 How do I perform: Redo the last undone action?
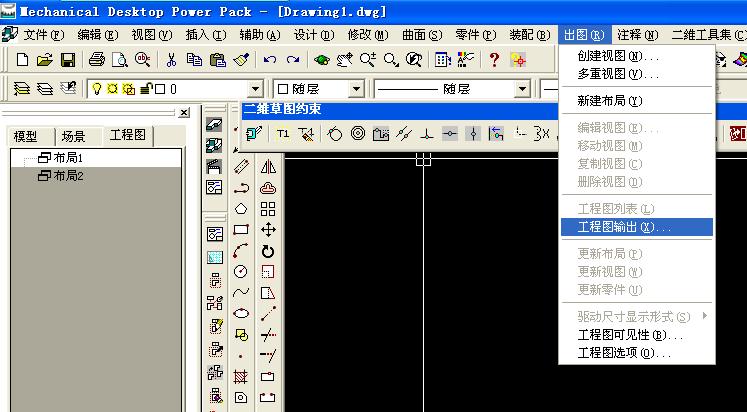[x=293, y=60]
